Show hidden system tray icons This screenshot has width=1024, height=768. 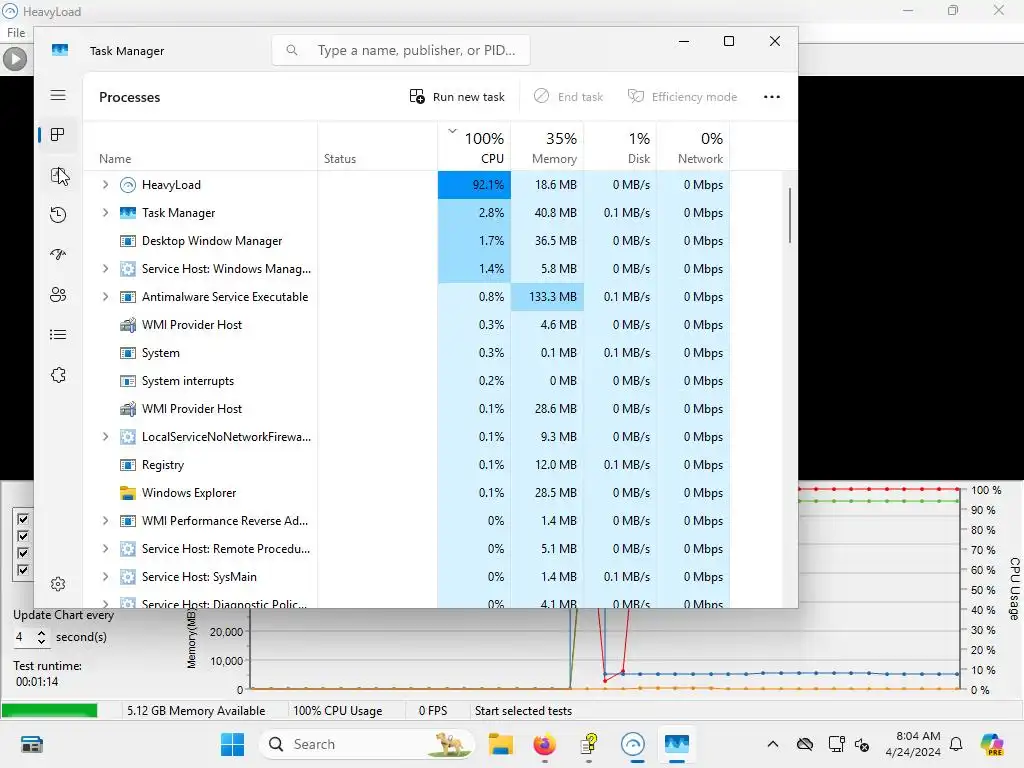tap(773, 744)
